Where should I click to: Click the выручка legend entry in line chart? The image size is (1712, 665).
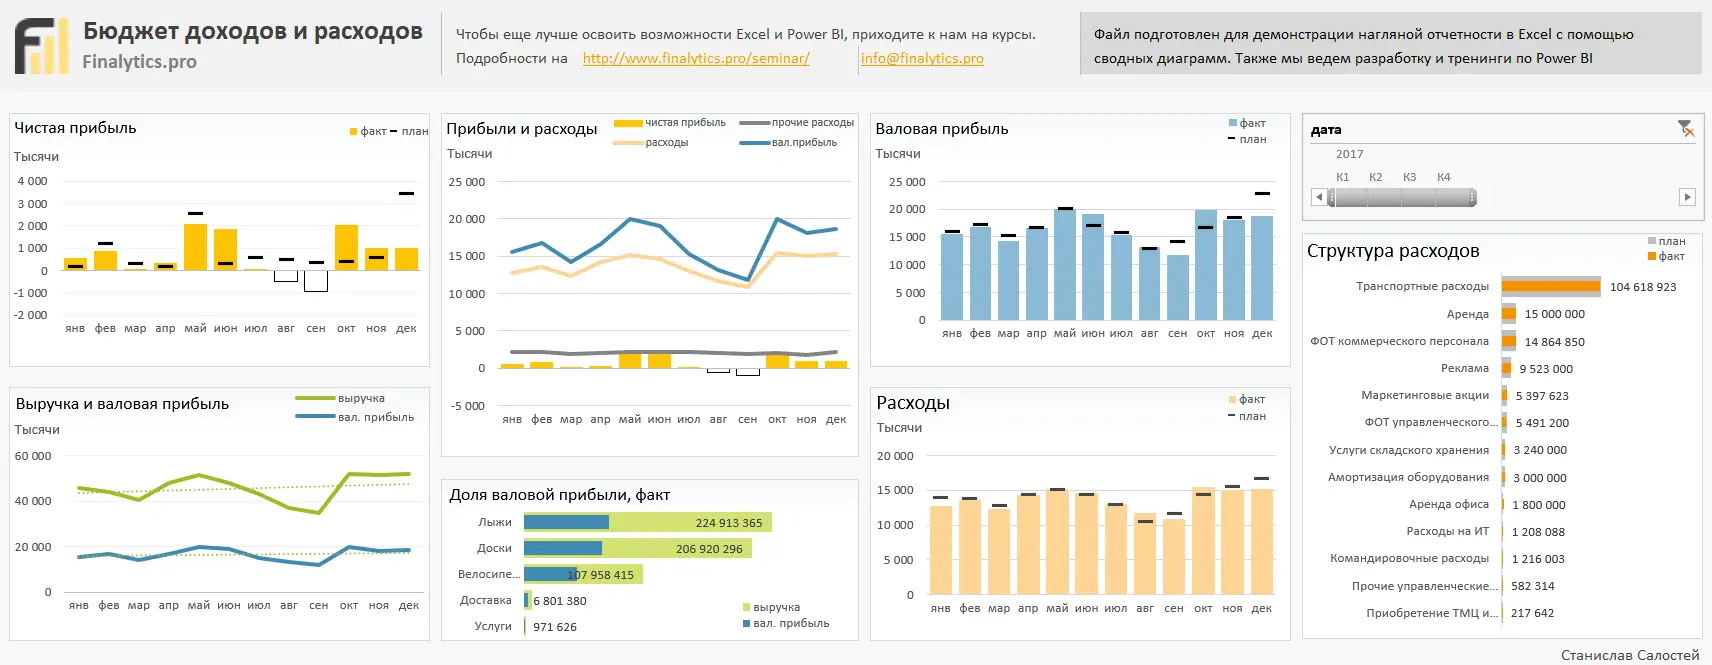click(x=340, y=398)
